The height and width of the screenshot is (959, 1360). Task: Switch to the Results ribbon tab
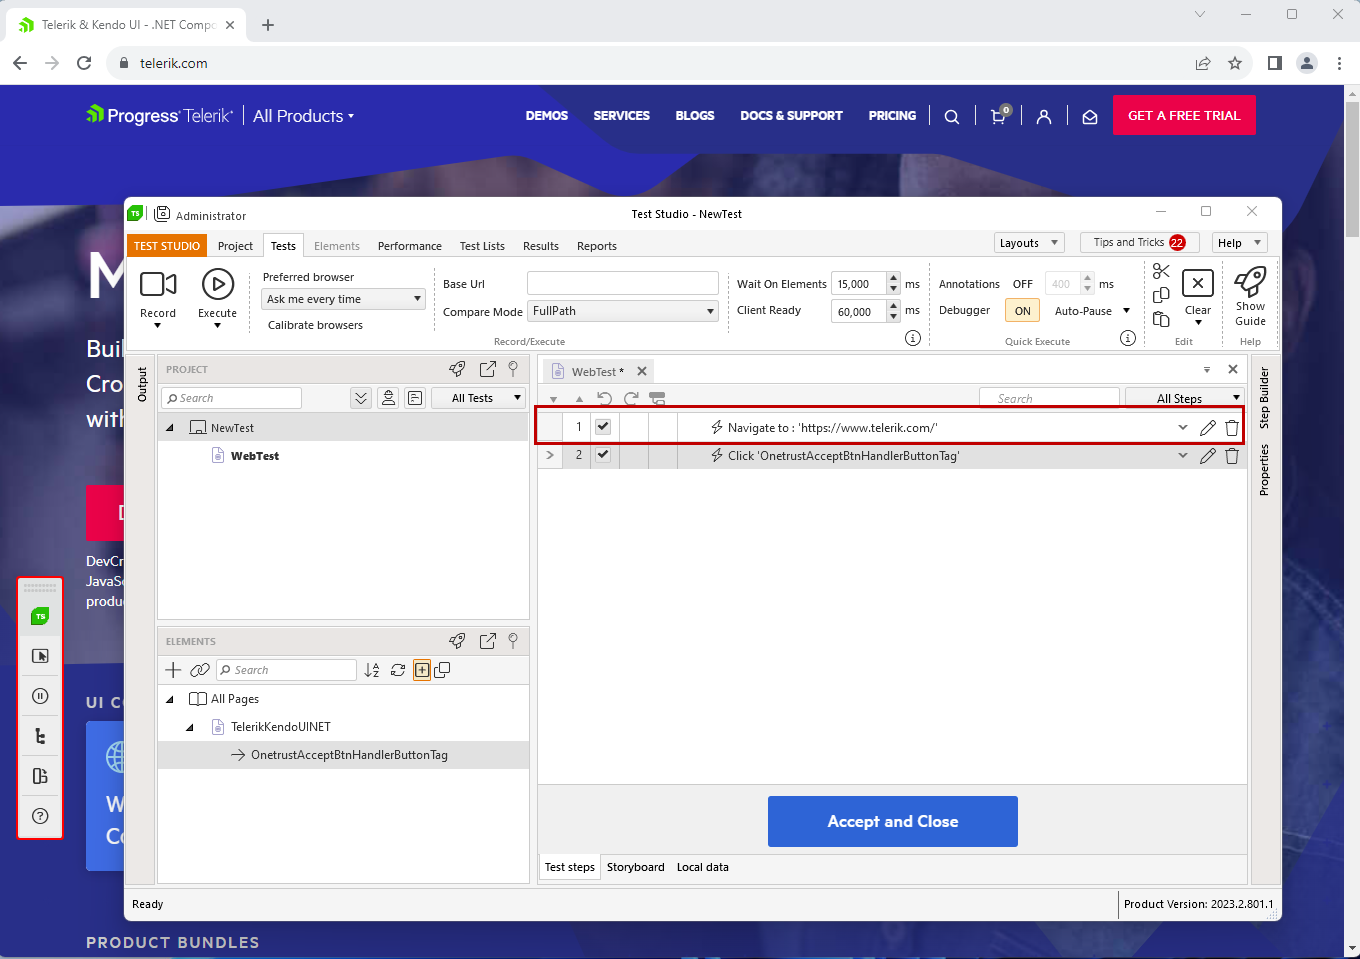pyautogui.click(x=541, y=246)
